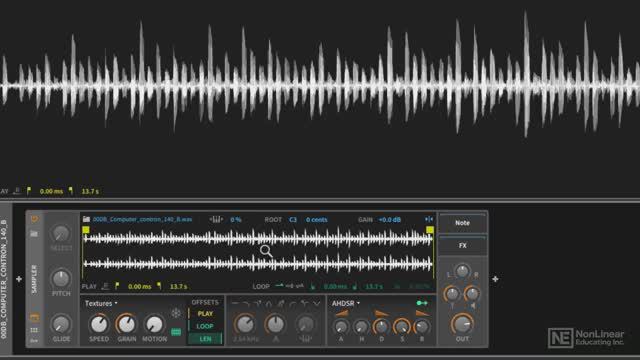Image resolution: width=640 pixels, height=360 pixels.
Task: Select the GAIN +0.0 dB value
Action: (x=389, y=220)
